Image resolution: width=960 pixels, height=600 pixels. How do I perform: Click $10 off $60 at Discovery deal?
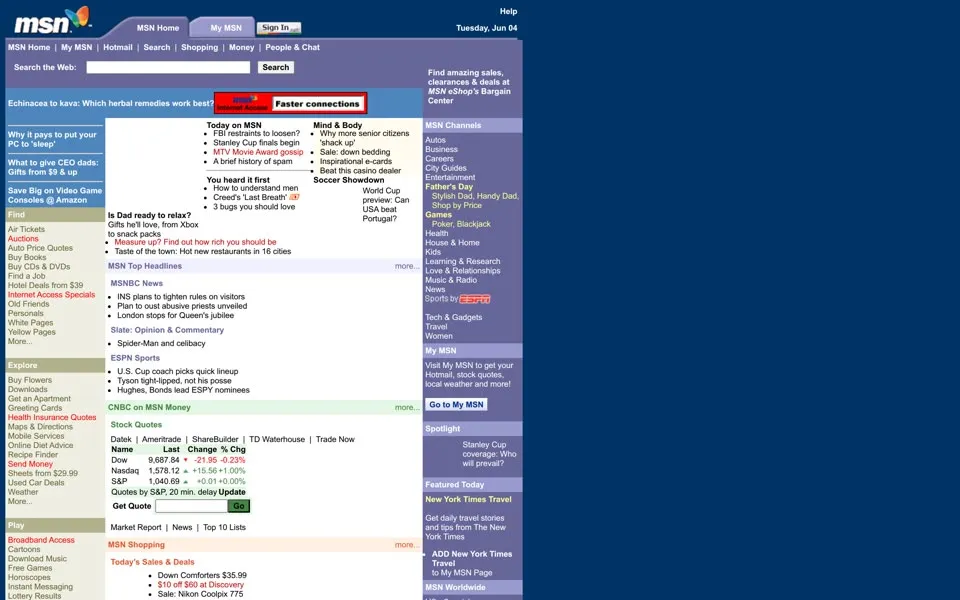[x=200, y=585]
